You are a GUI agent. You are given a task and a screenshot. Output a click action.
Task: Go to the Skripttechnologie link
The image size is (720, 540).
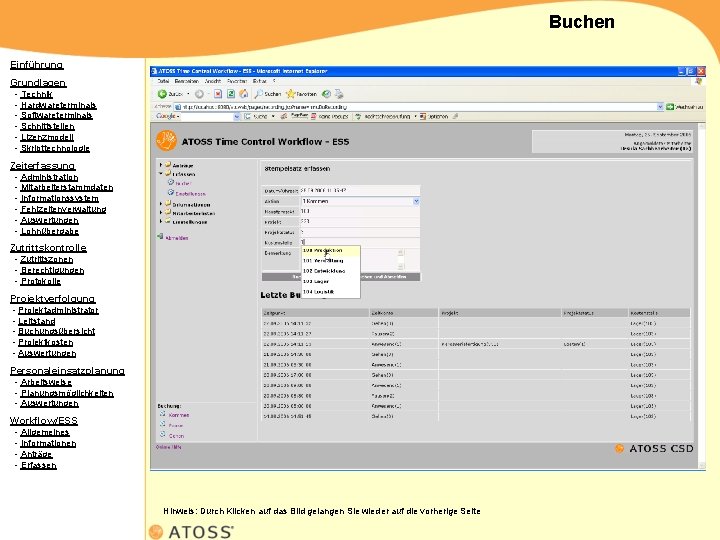55,148
